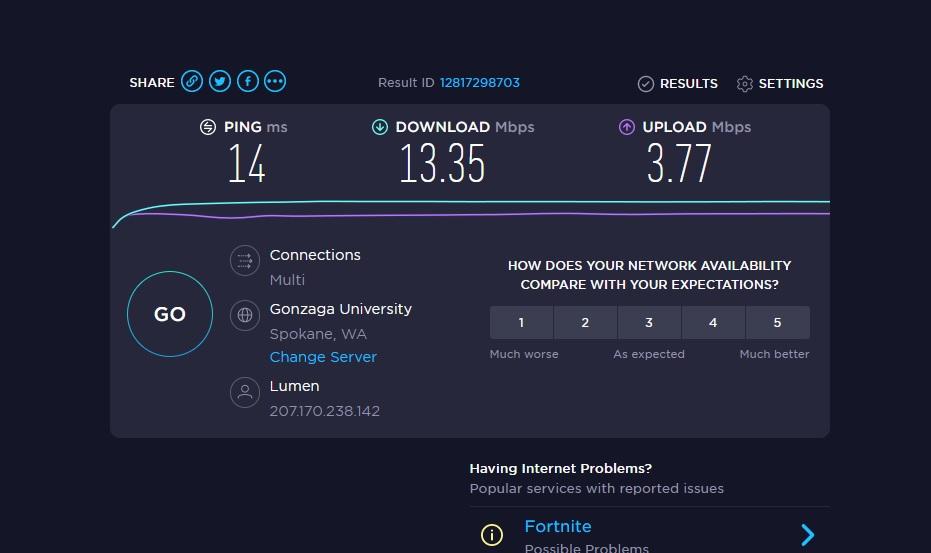Select rating 4 for network availability

(713, 323)
